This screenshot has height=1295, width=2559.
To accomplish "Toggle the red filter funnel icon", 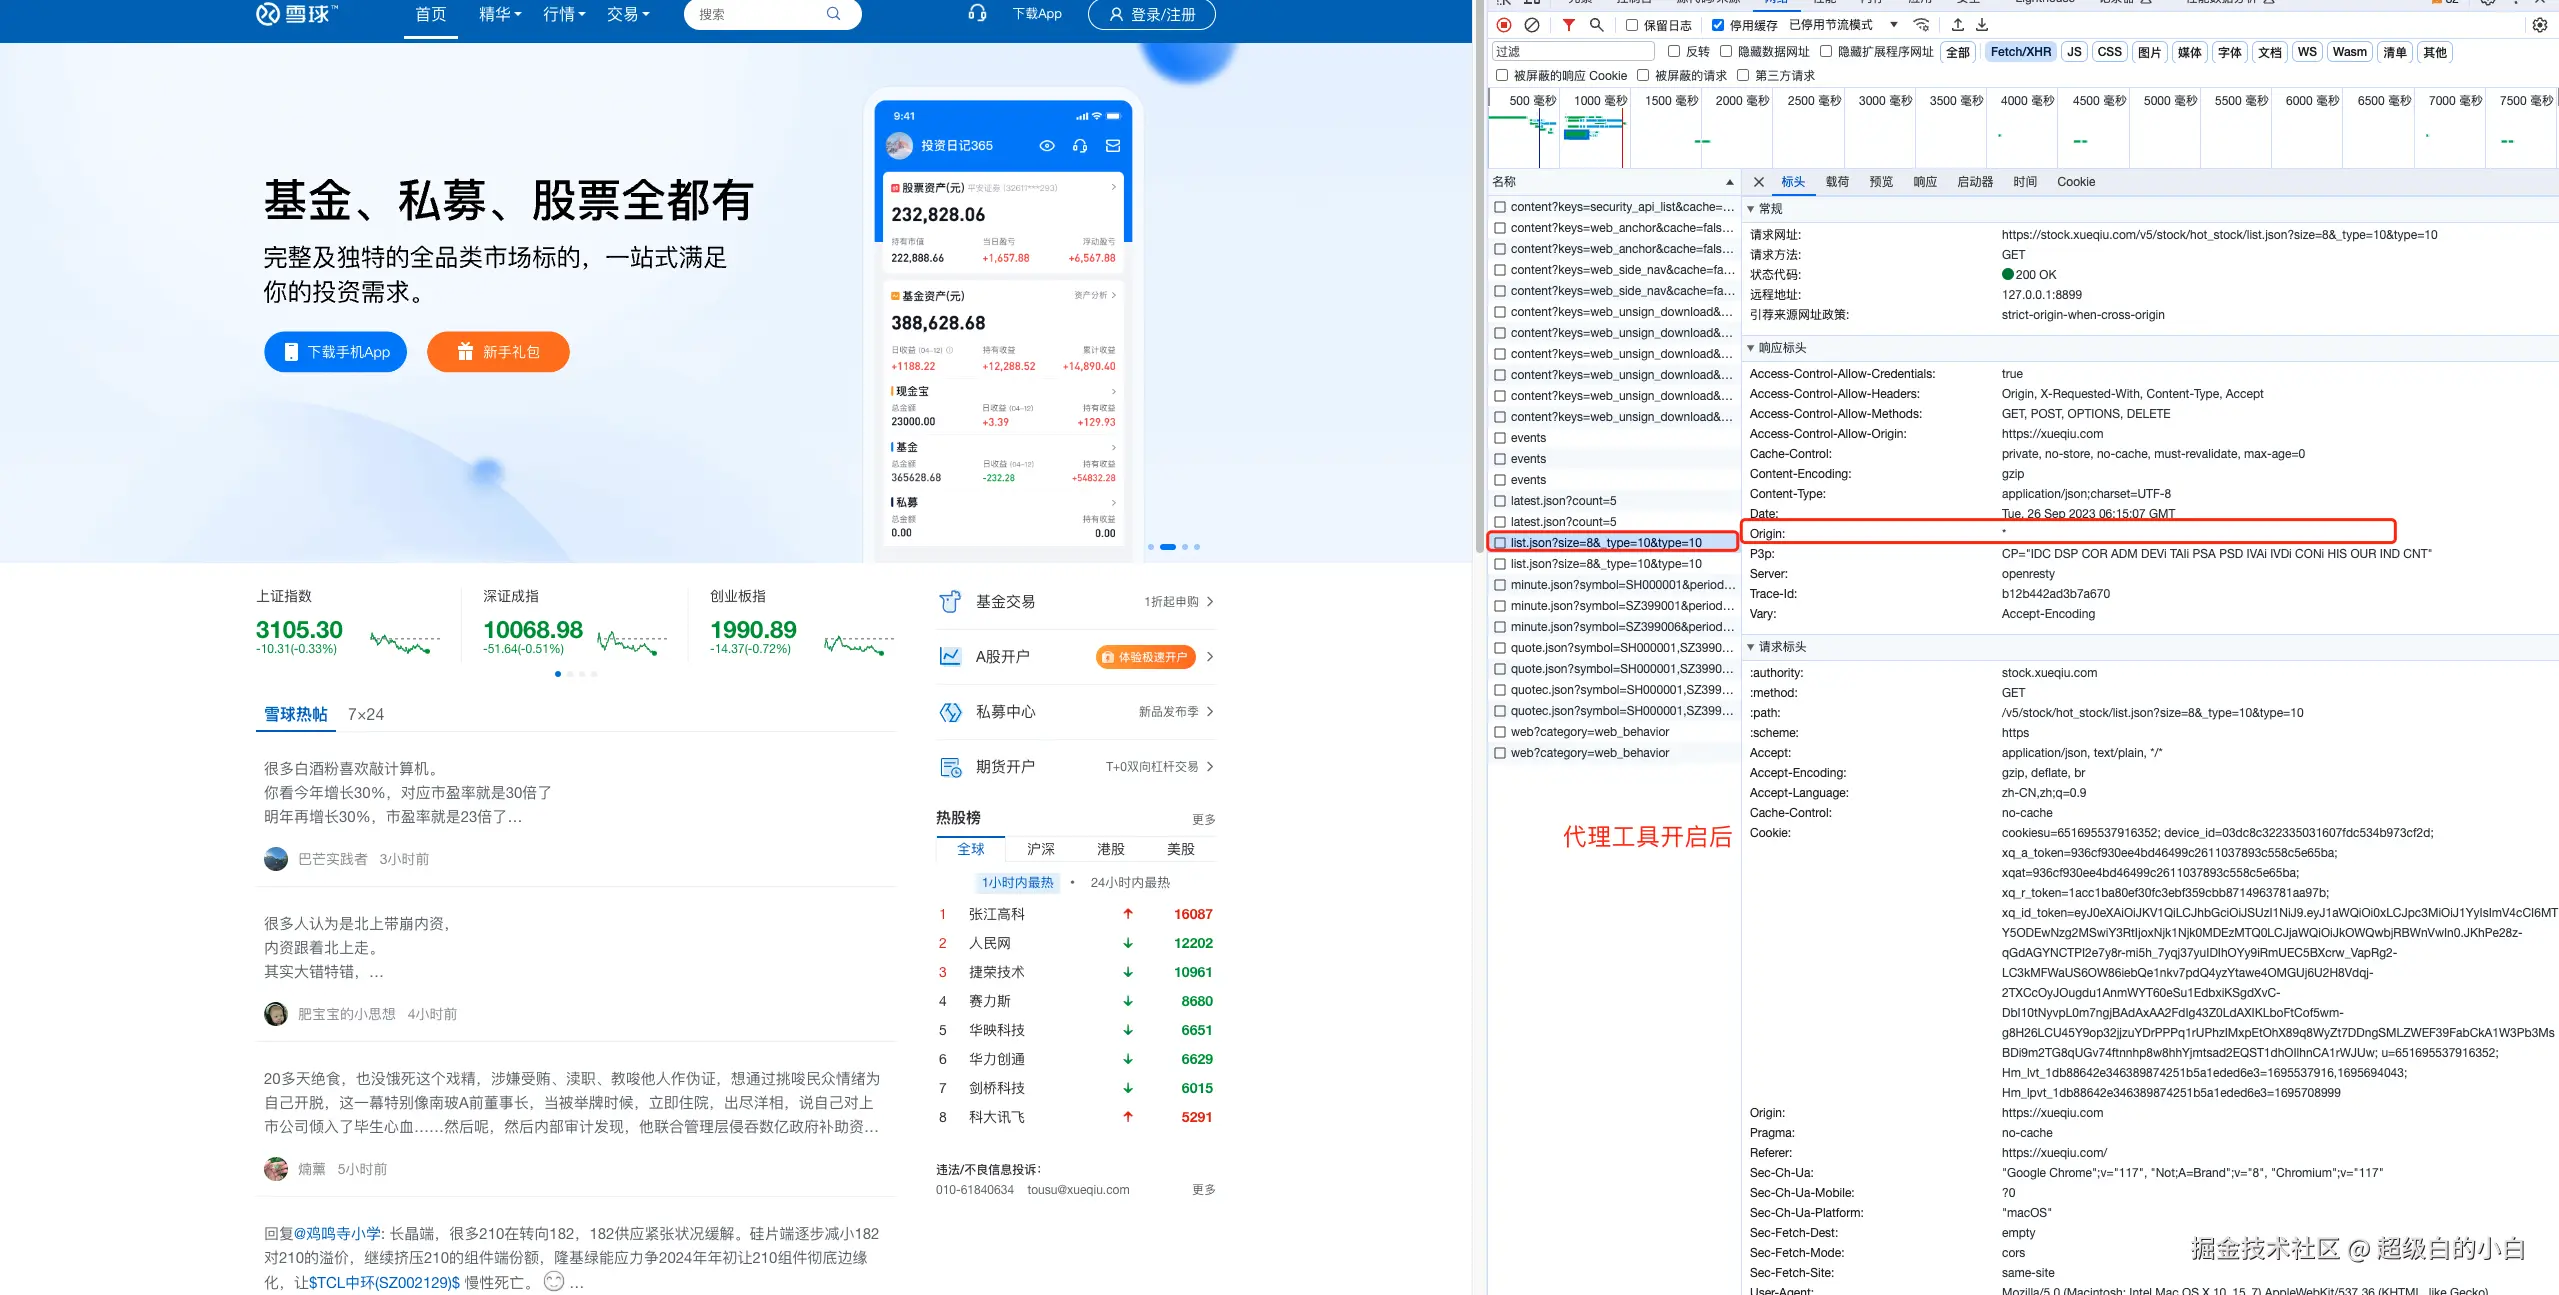I will [1569, 25].
